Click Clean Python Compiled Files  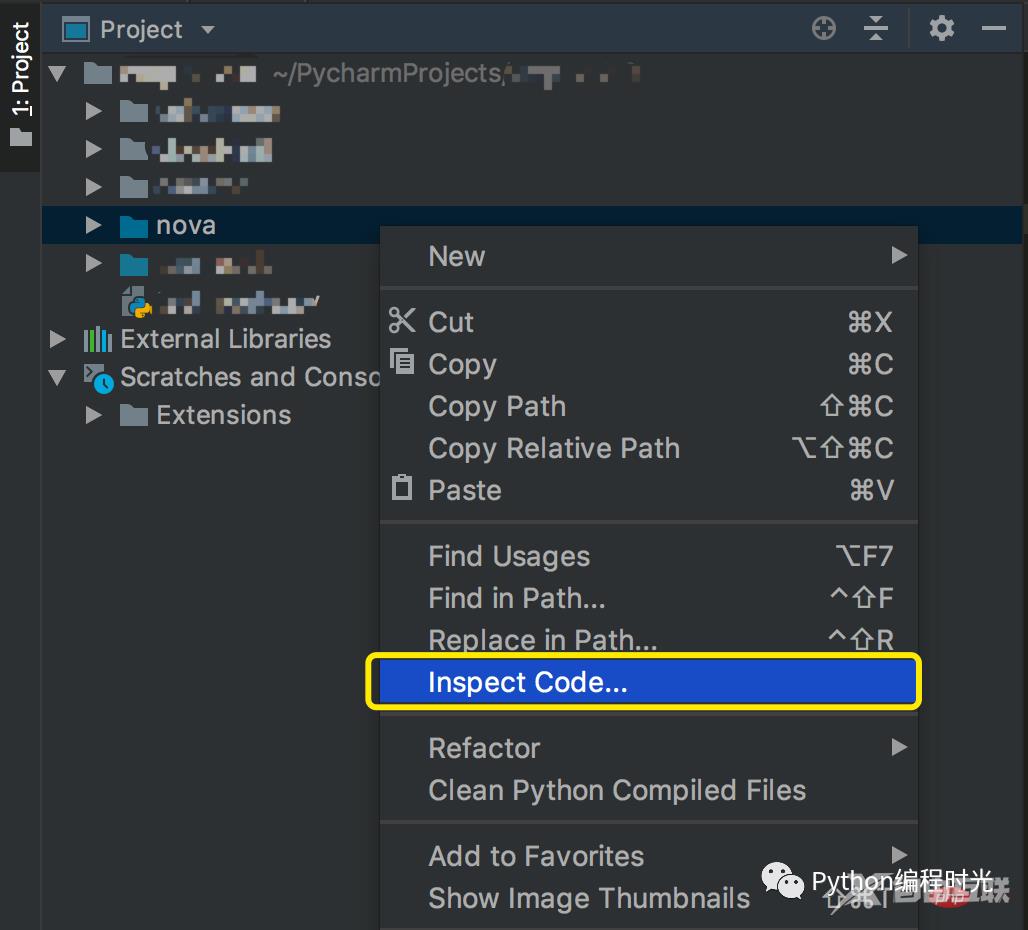click(617, 790)
